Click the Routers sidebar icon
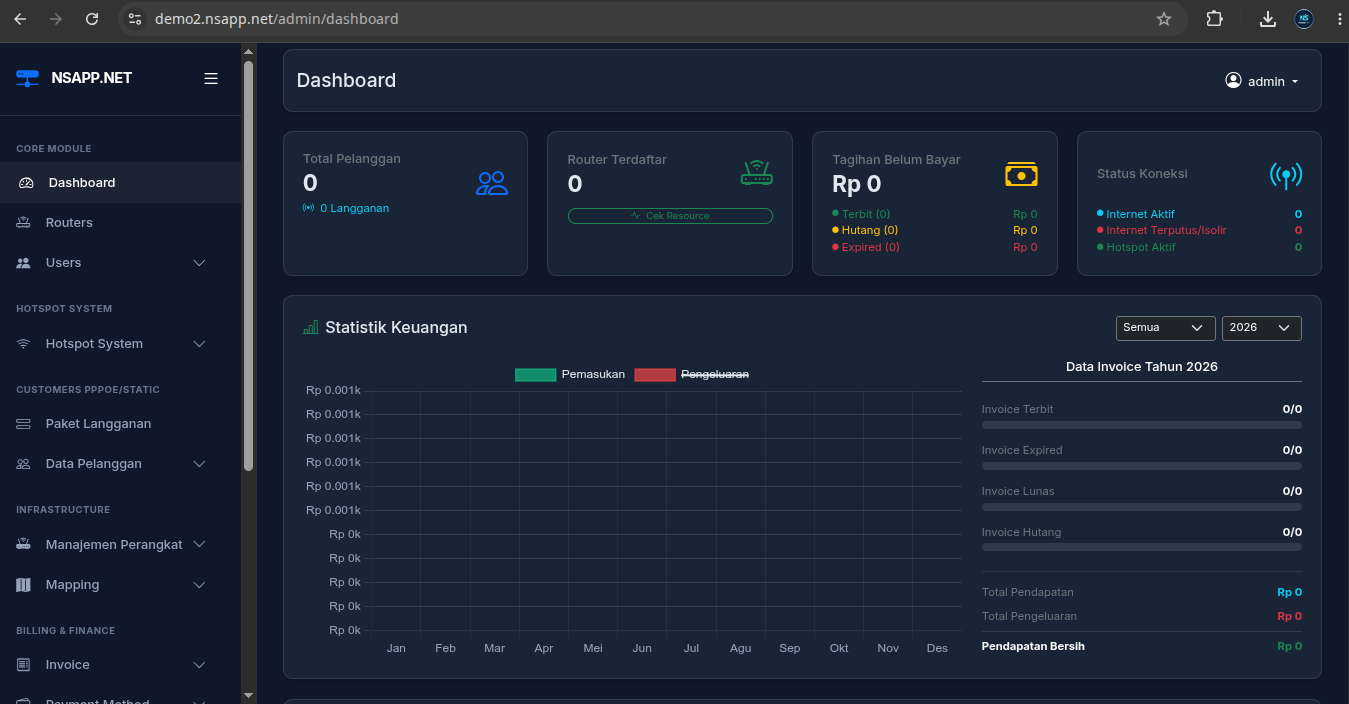Screen dimensions: 1349x704 (x=24, y=223)
